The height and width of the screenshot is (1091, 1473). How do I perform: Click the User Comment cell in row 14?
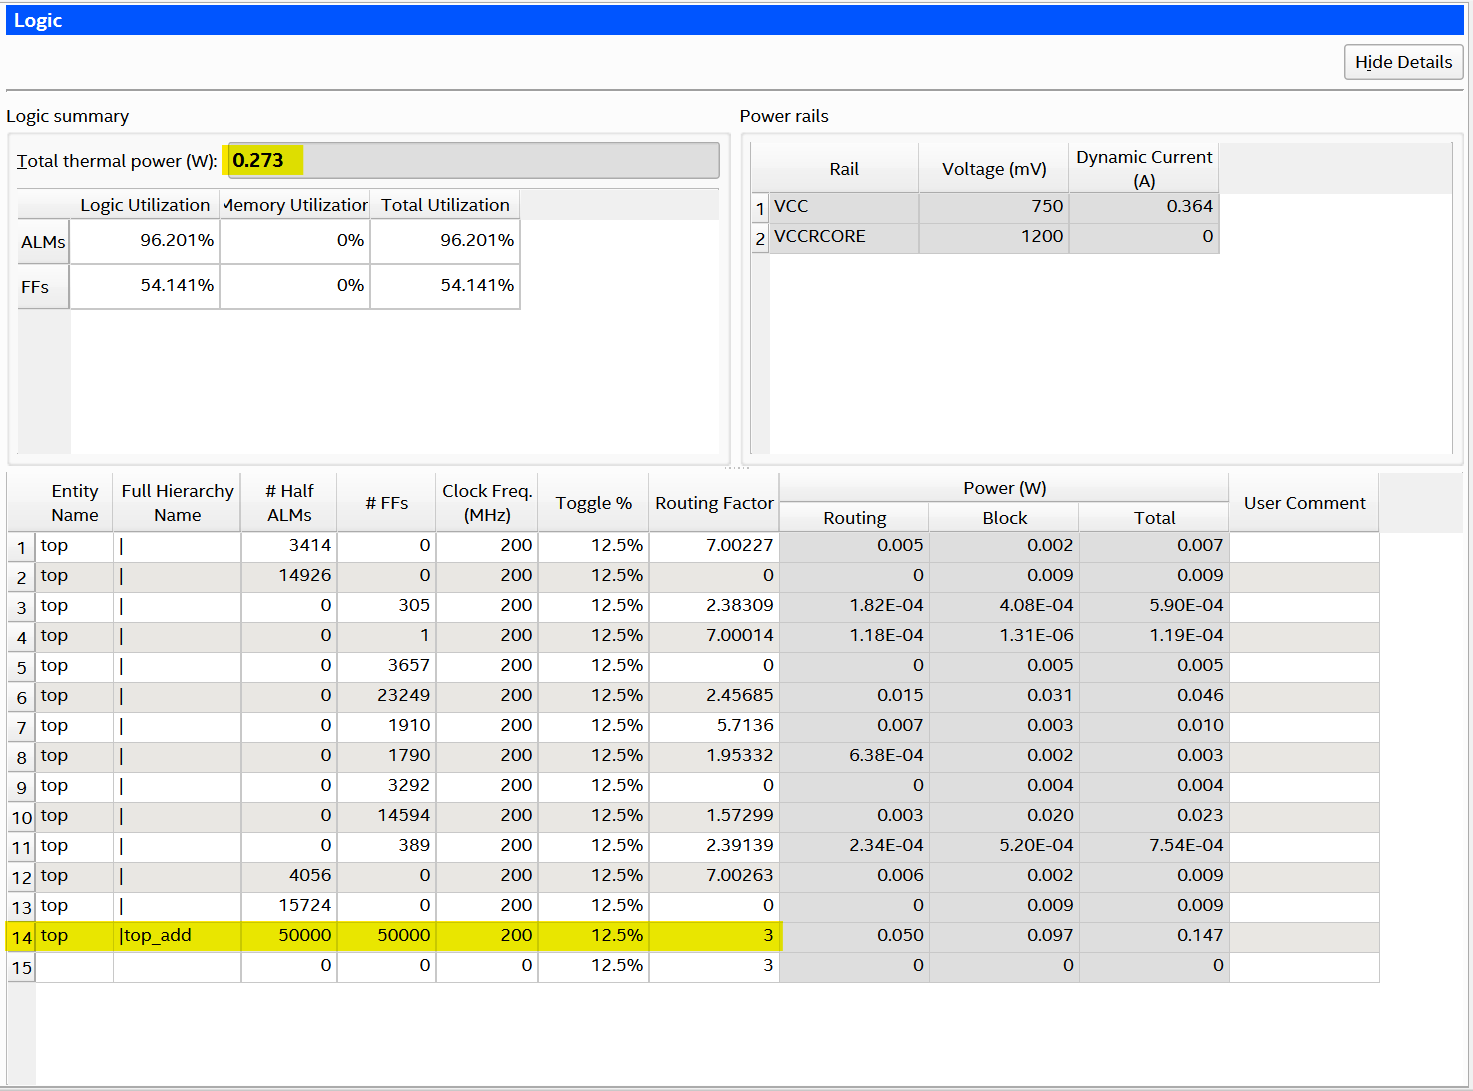[x=1304, y=936]
